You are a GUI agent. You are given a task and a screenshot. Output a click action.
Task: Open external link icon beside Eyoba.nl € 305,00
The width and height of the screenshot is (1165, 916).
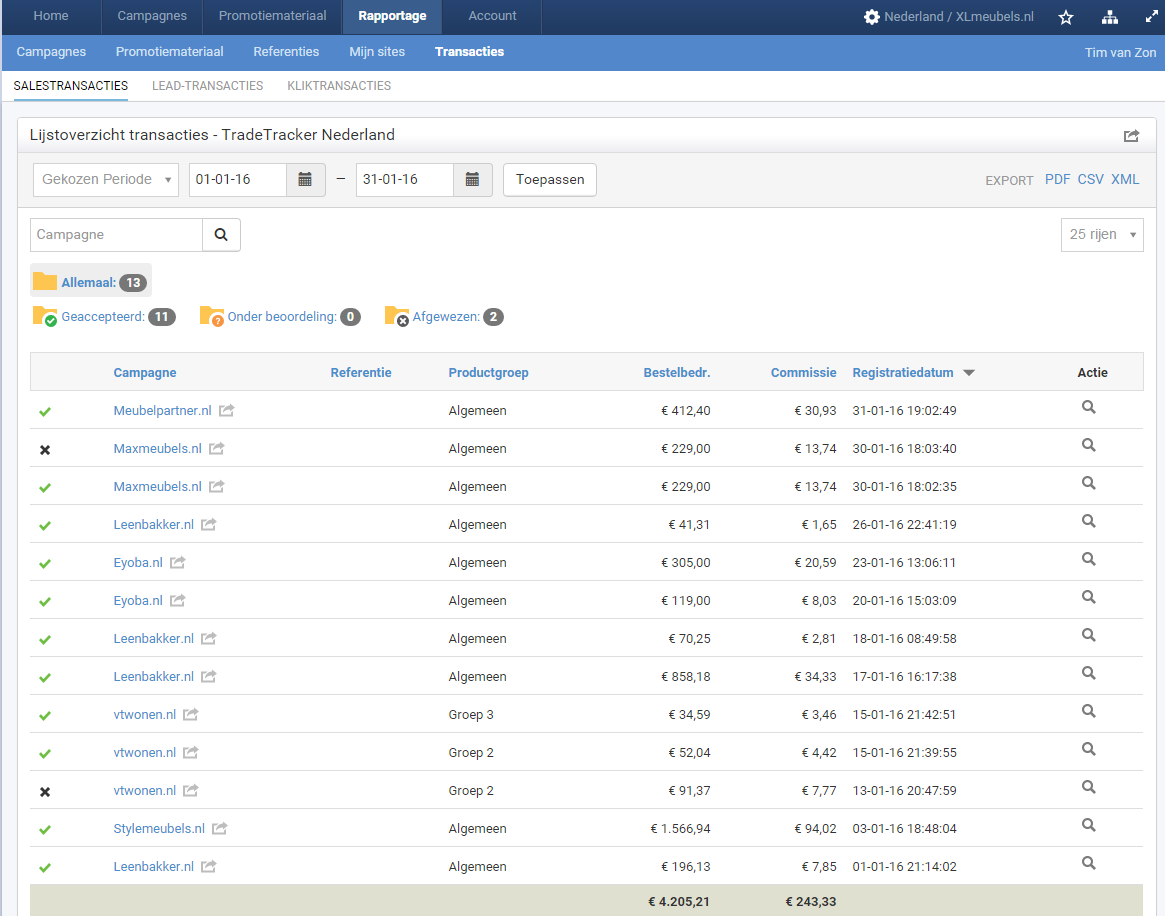click(x=177, y=562)
